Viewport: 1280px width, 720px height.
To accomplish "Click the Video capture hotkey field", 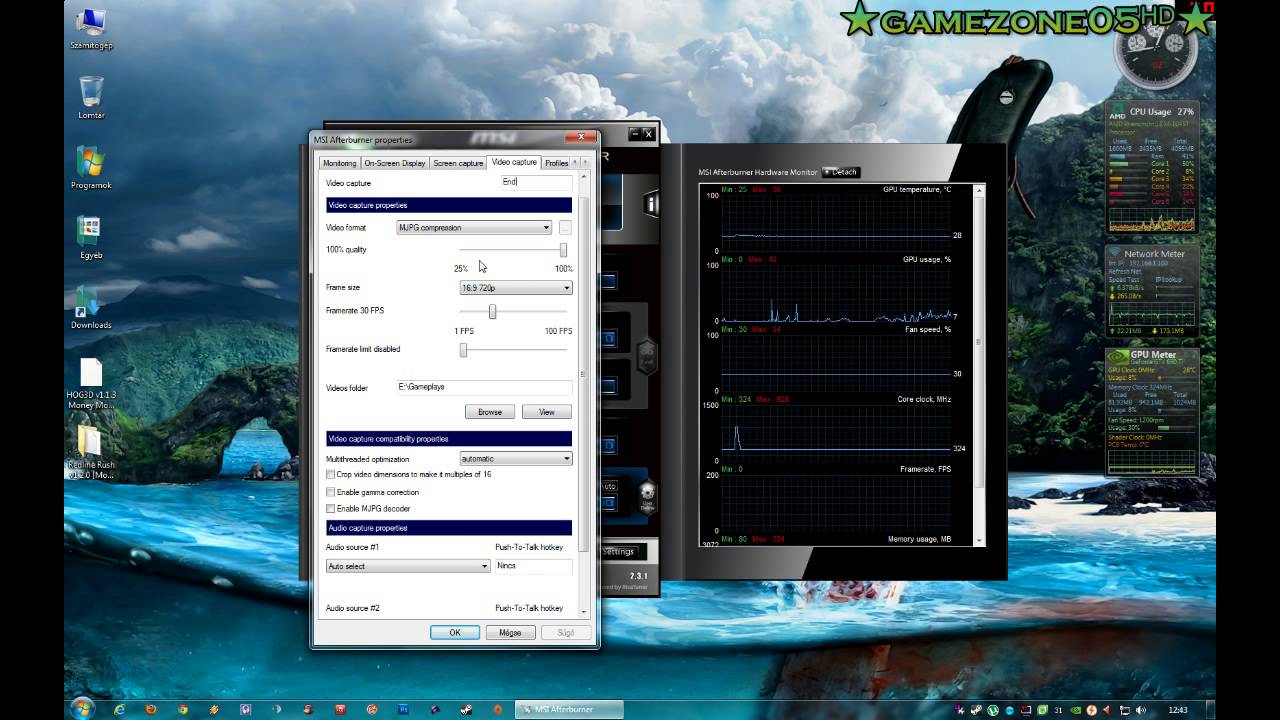I will click(x=536, y=182).
